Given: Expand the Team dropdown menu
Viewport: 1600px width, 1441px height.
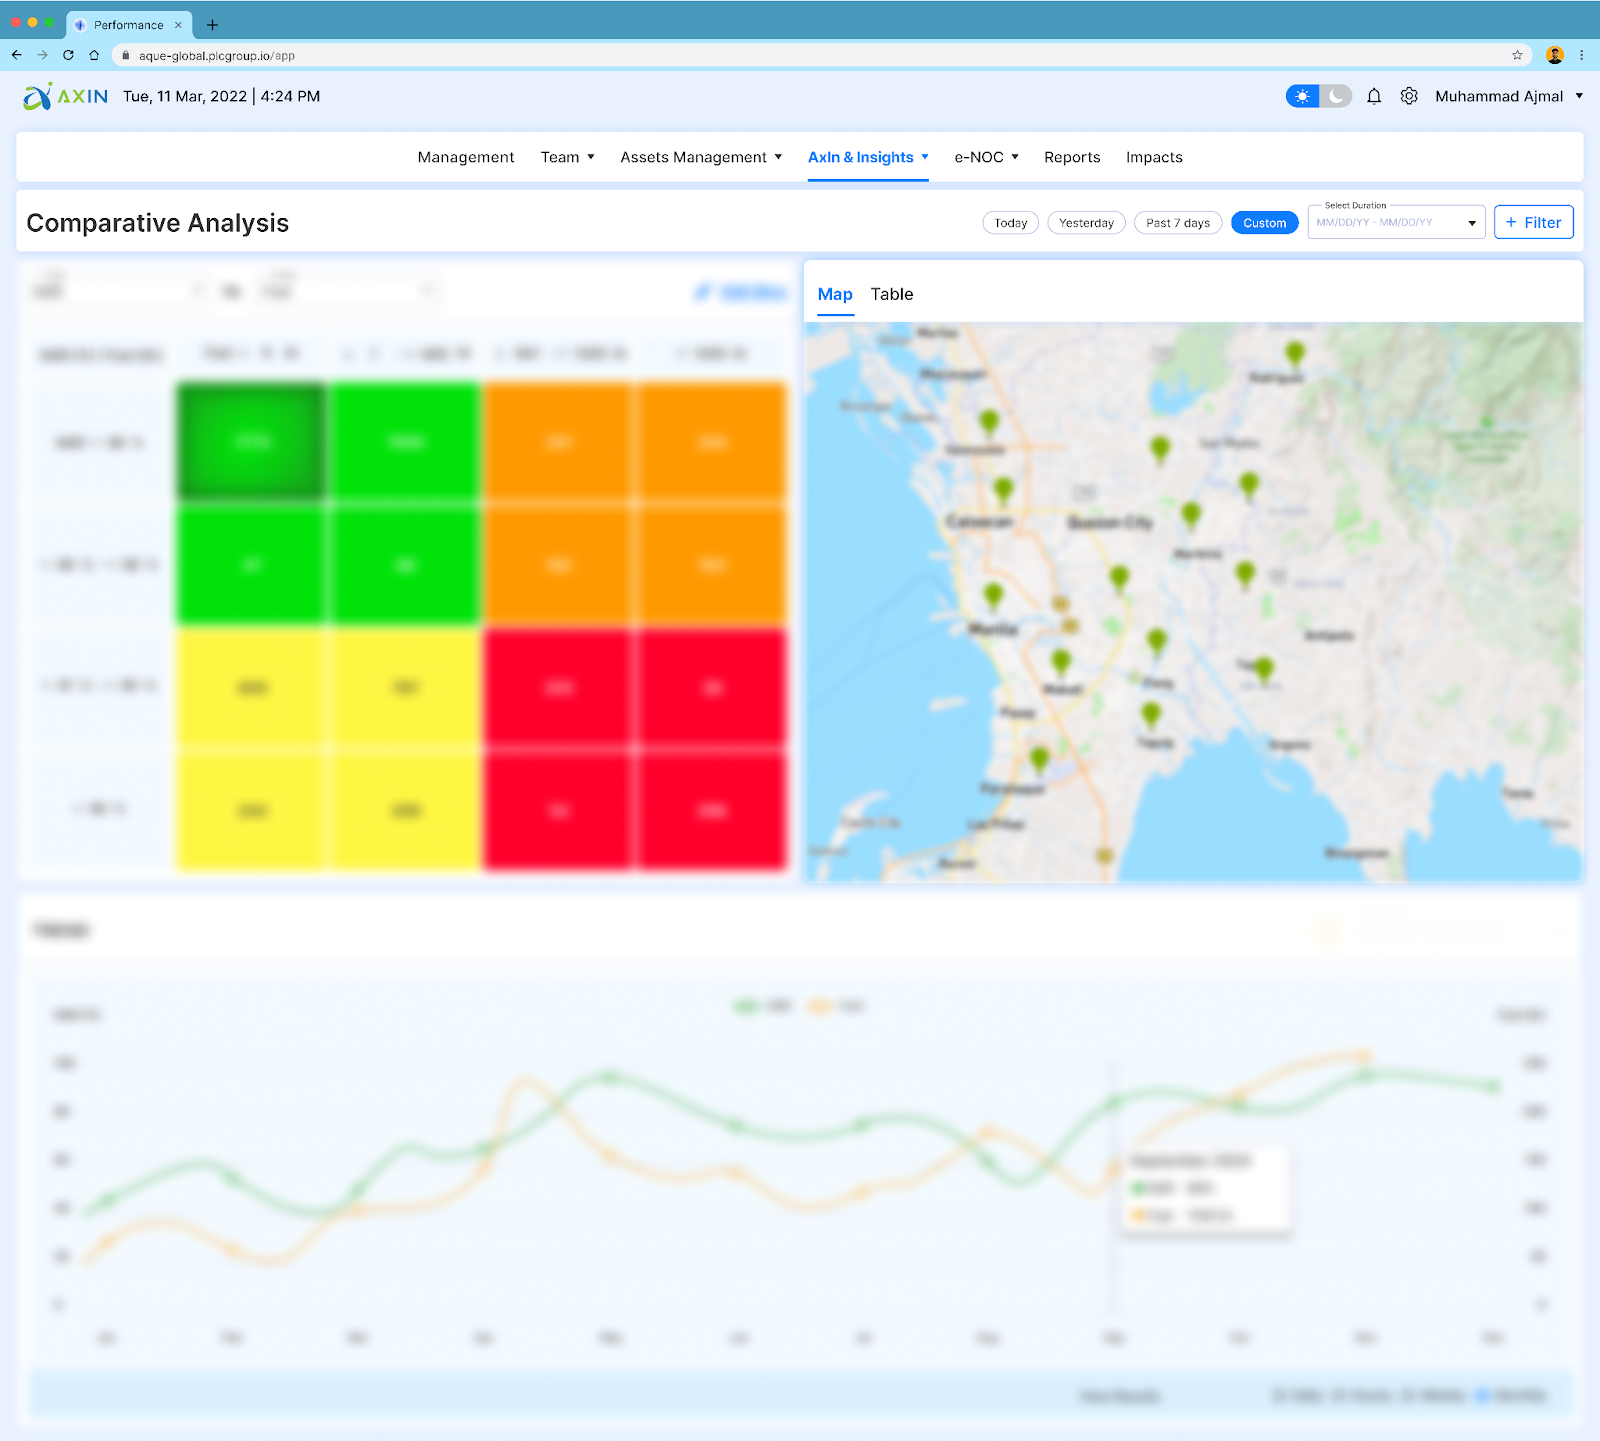Looking at the screenshot, I should point(567,157).
